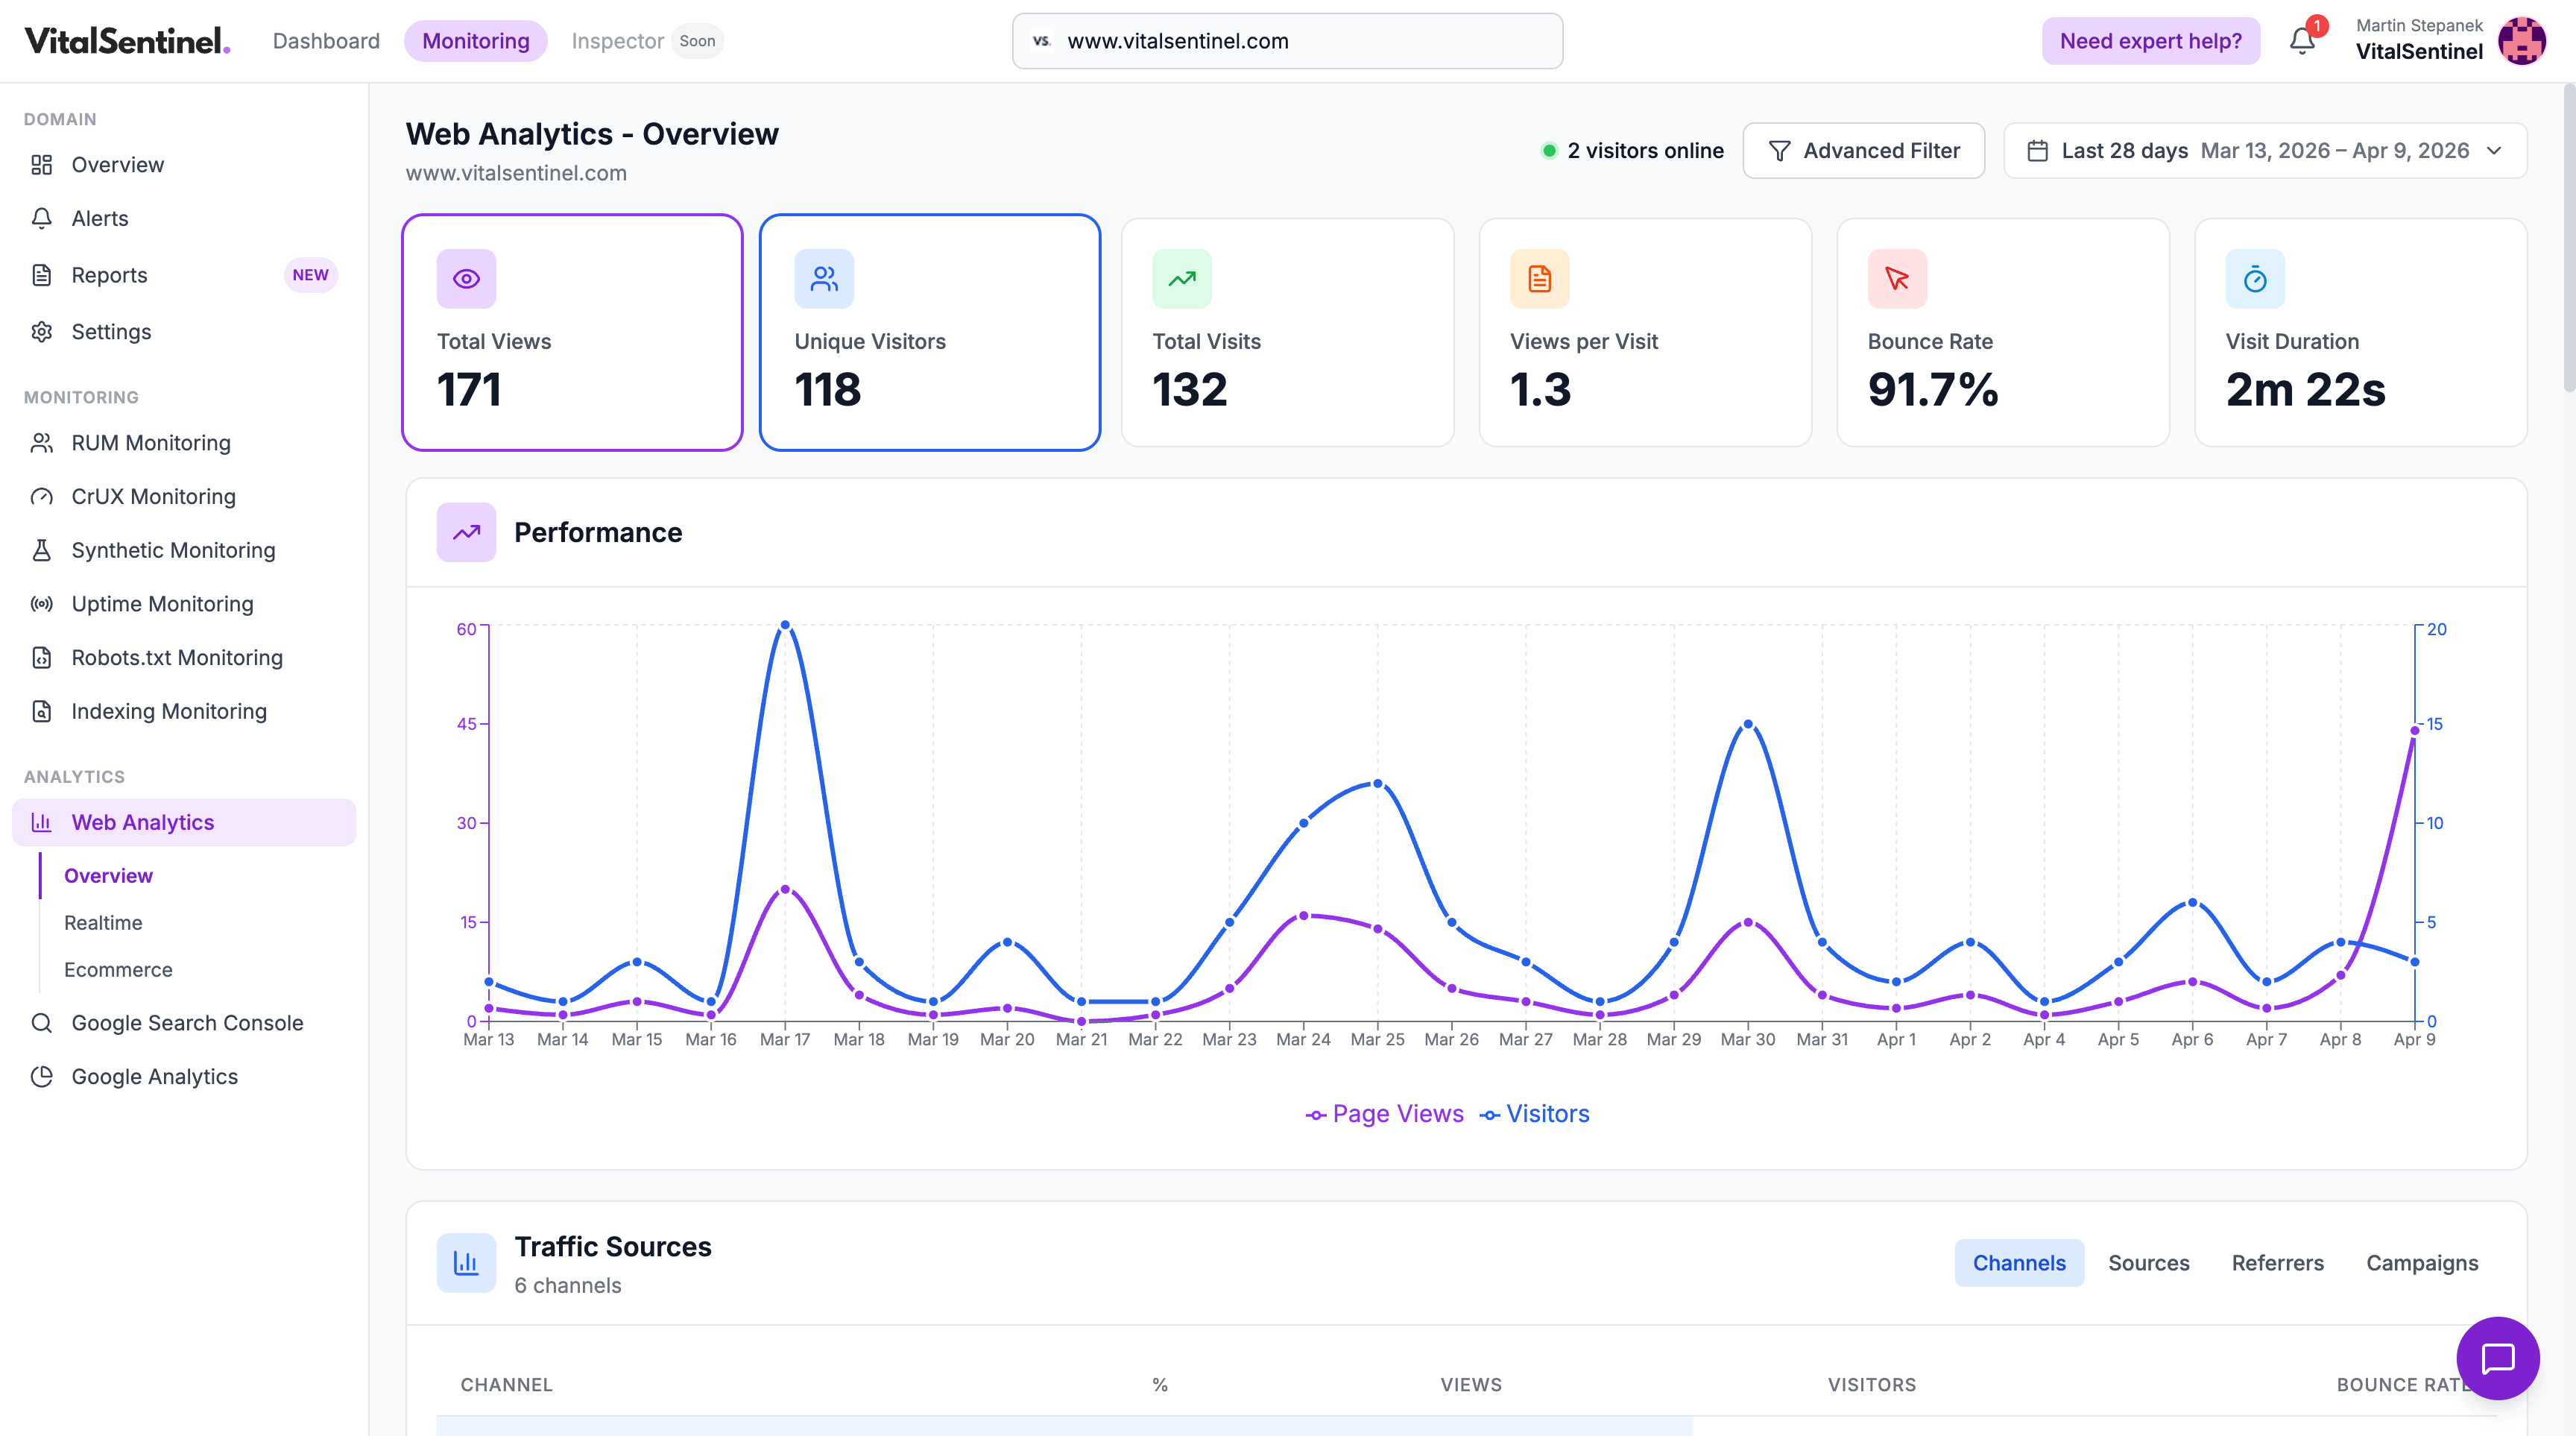Toggle the Visitors series in chart legend
Screen dimensions: 2576x1436
[1535, 1113]
